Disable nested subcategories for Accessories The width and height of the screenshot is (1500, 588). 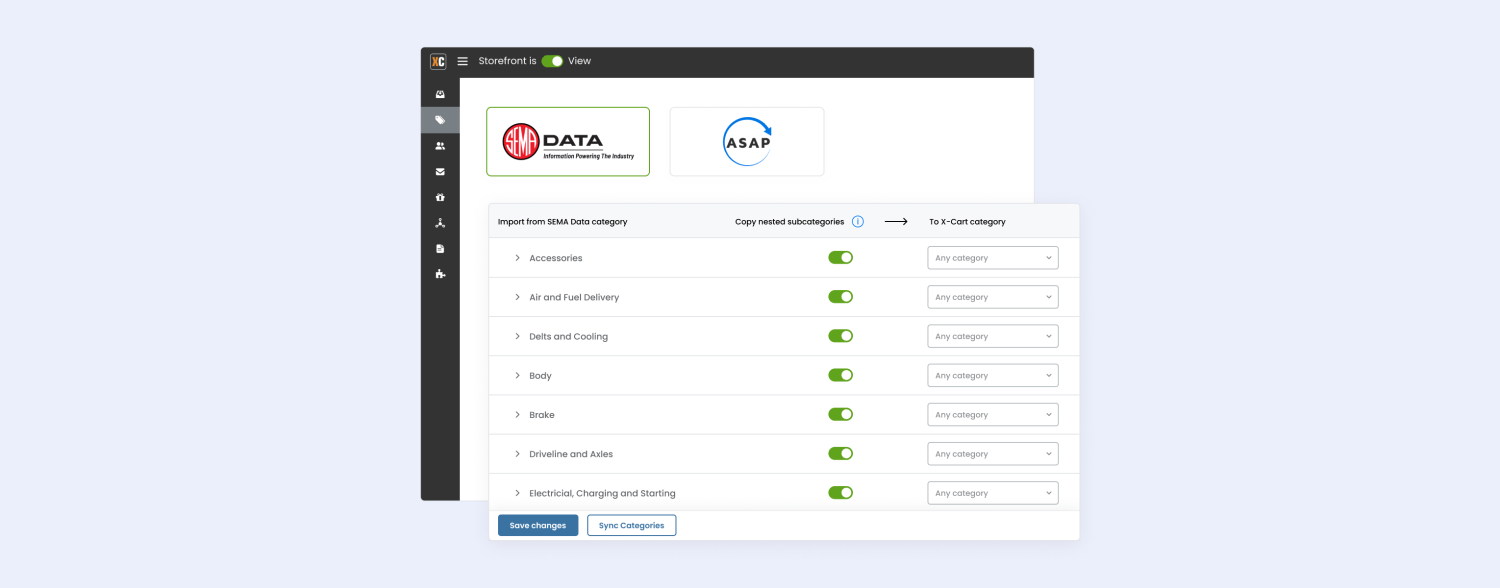click(x=841, y=257)
